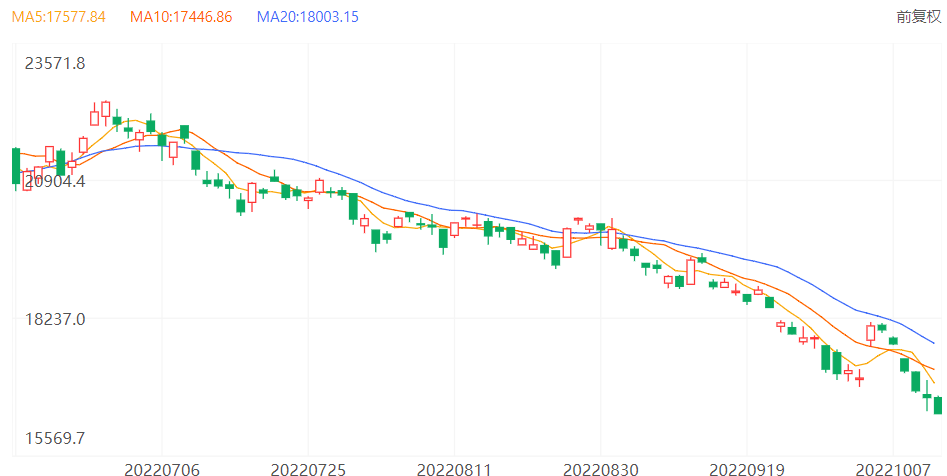Click the 20220830 date axis label
The height and width of the screenshot is (476, 947).
point(600,469)
